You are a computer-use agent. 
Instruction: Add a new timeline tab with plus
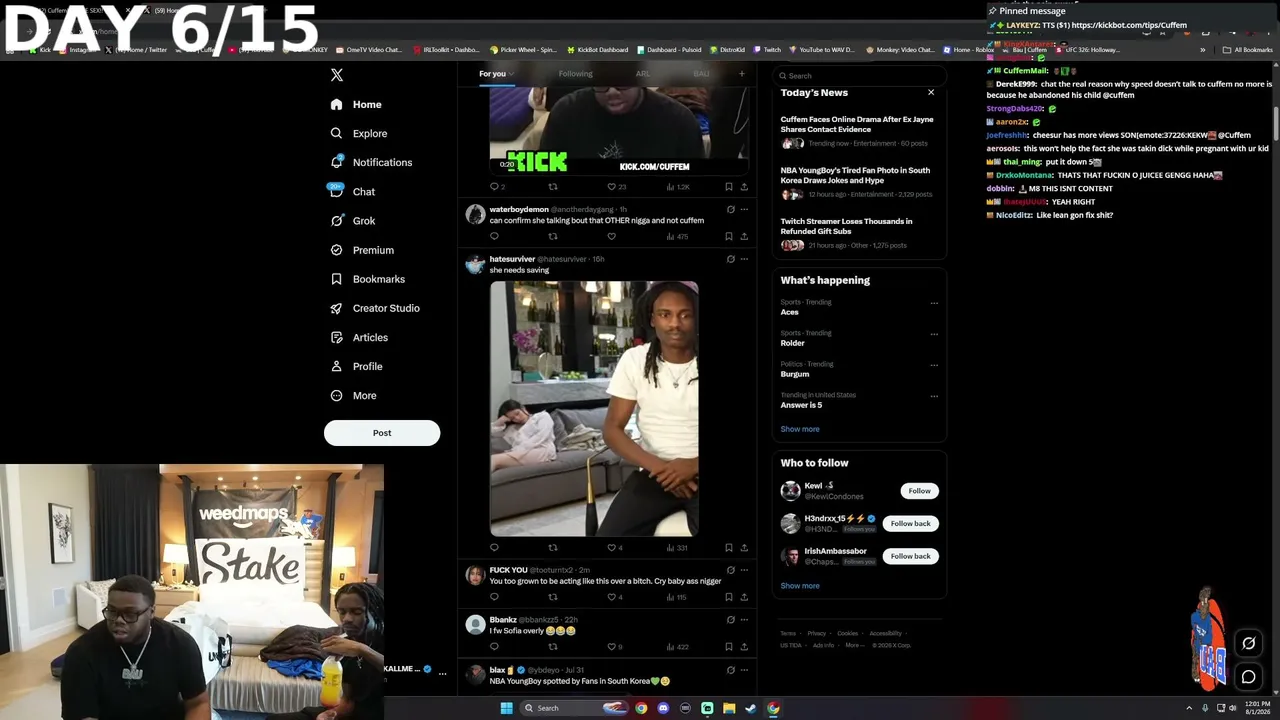(741, 73)
